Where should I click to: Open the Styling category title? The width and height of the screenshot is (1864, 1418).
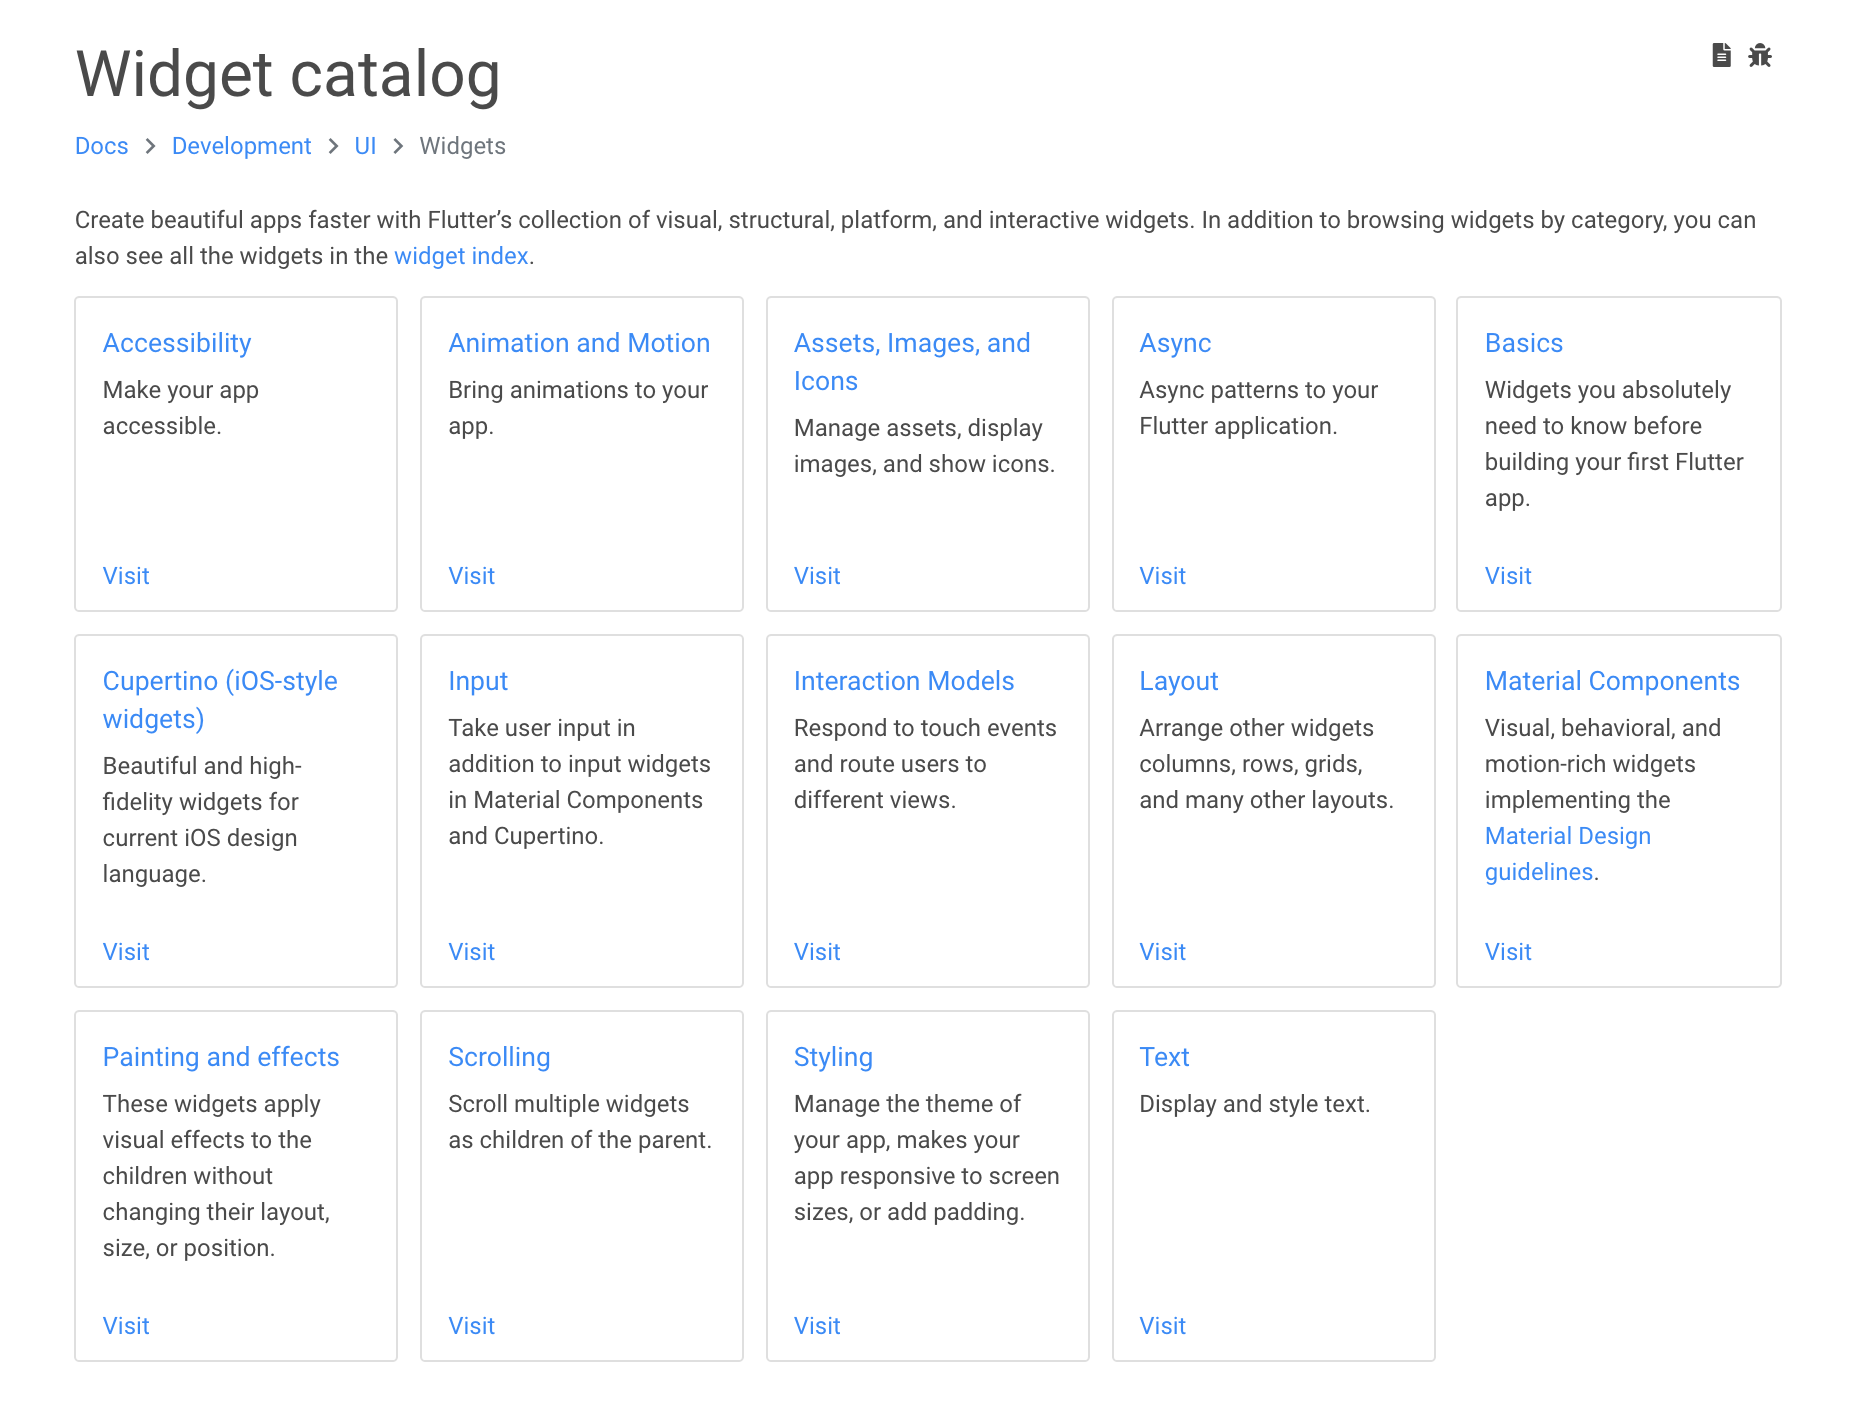pos(833,1057)
